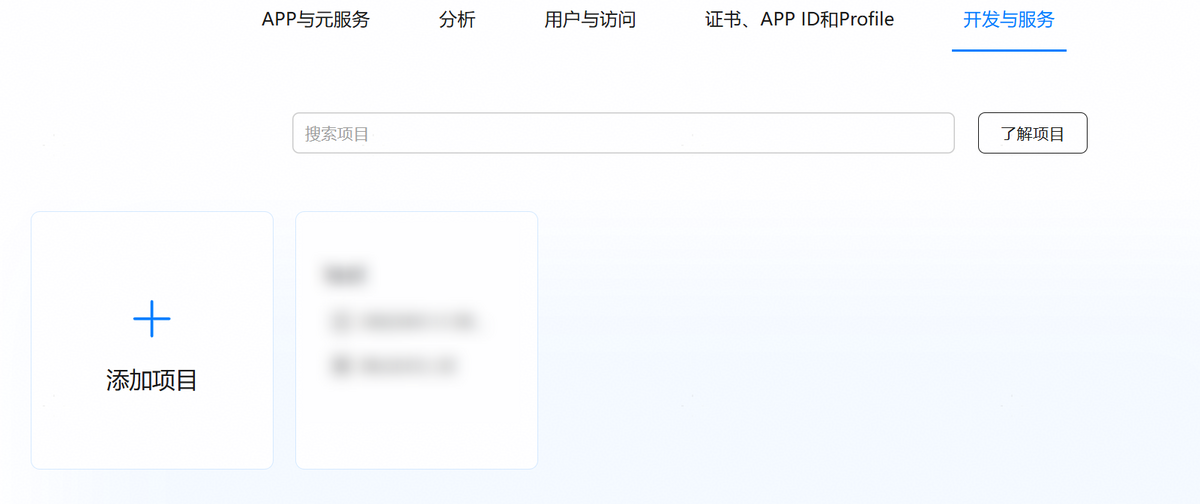Click the blue underline below 开发与服务

(1008, 49)
